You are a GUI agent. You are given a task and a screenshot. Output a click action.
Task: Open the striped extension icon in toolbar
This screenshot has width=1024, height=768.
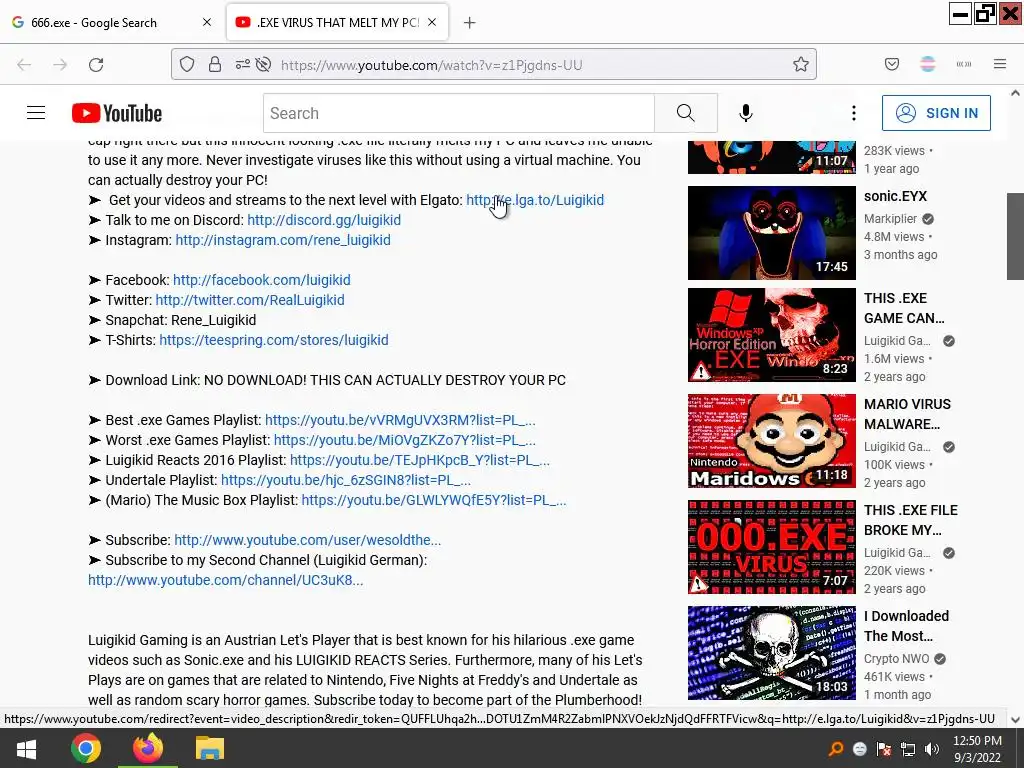click(928, 64)
